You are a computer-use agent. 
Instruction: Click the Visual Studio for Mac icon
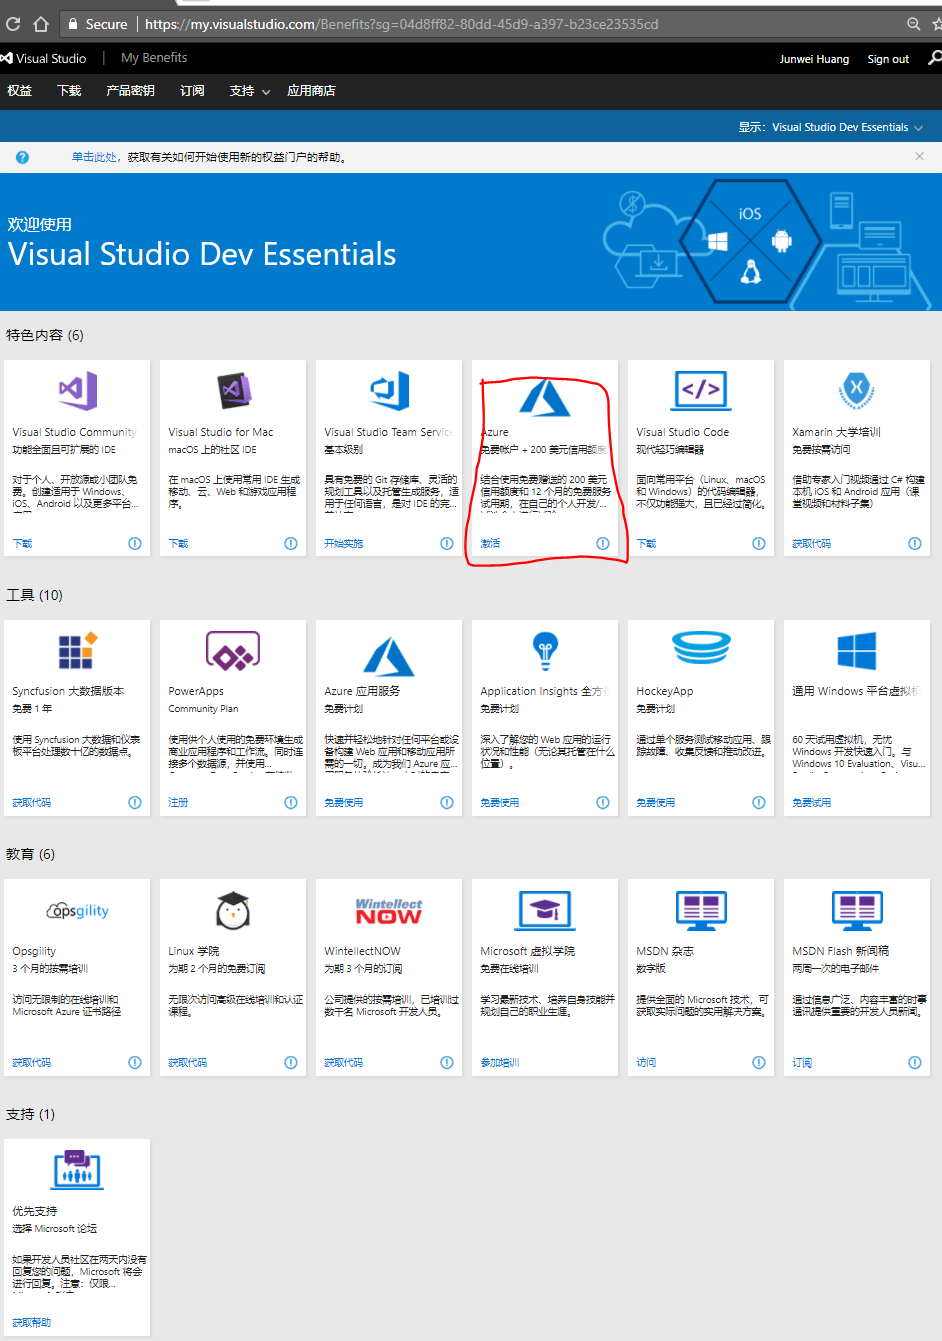point(232,391)
